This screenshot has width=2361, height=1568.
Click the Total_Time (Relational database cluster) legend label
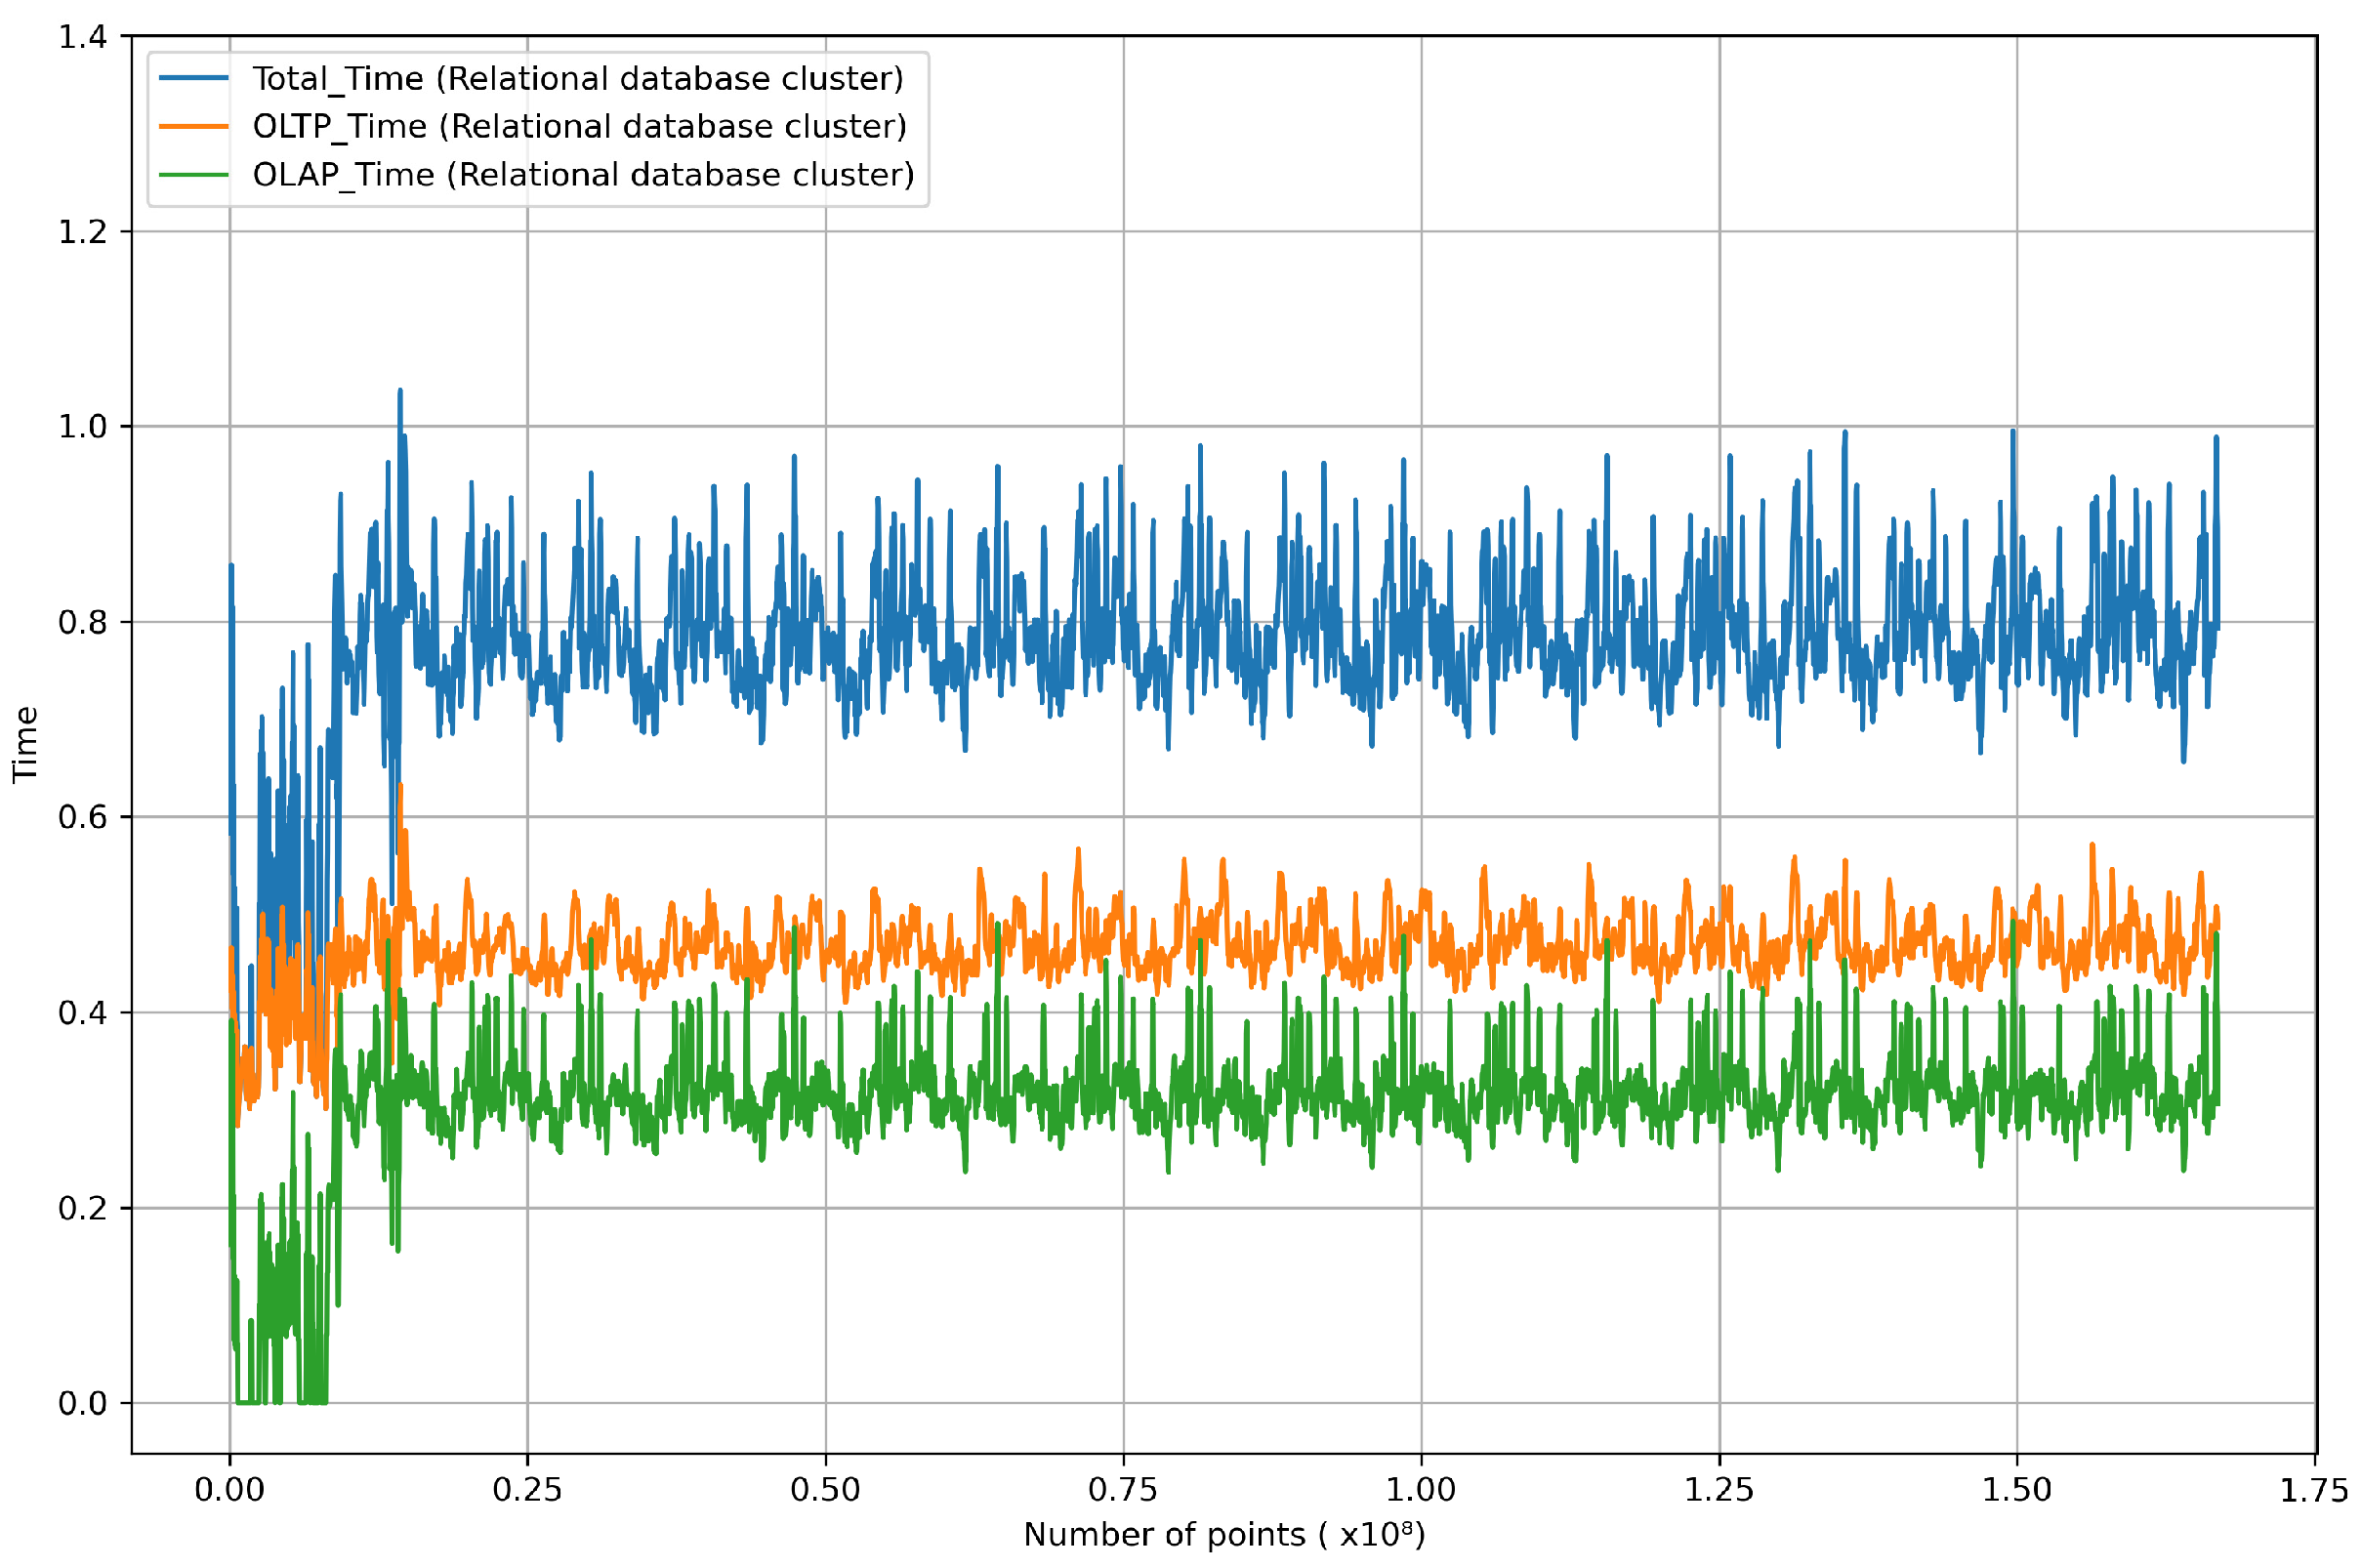click(x=578, y=78)
